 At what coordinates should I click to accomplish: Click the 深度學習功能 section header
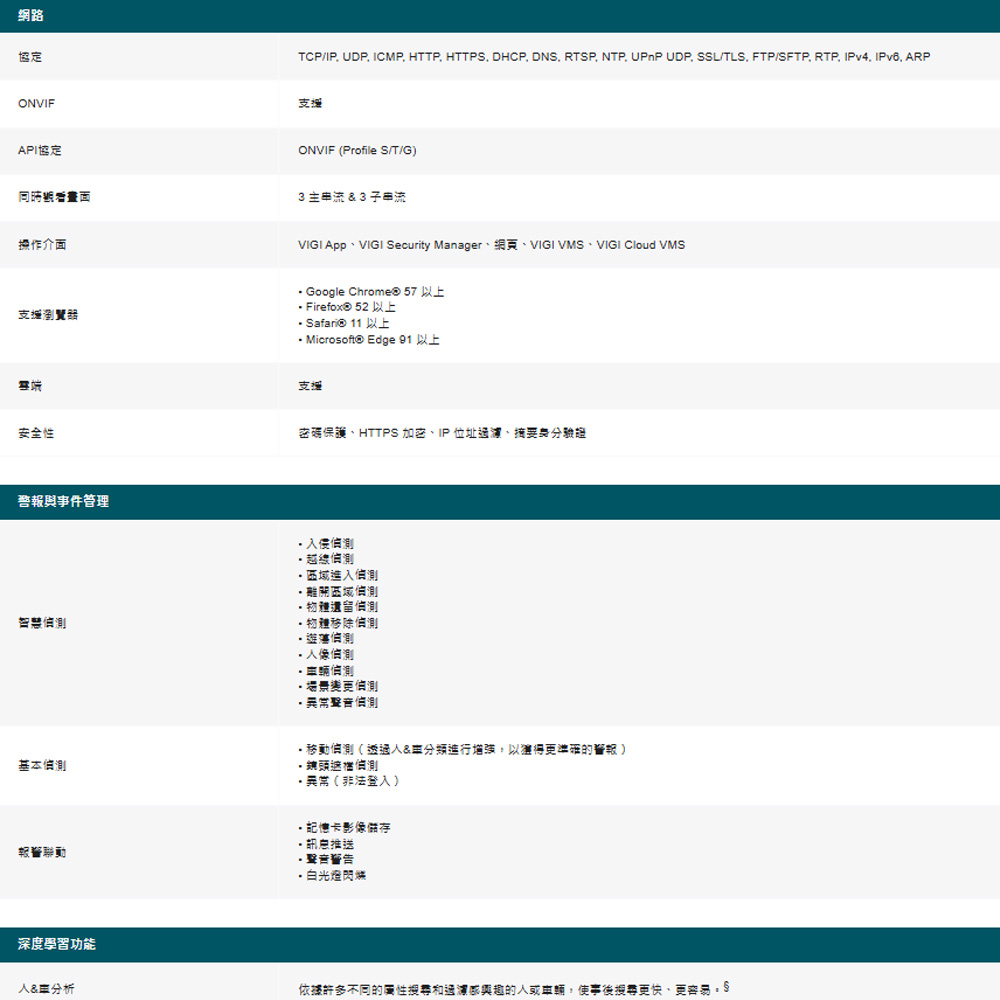tap(57, 944)
